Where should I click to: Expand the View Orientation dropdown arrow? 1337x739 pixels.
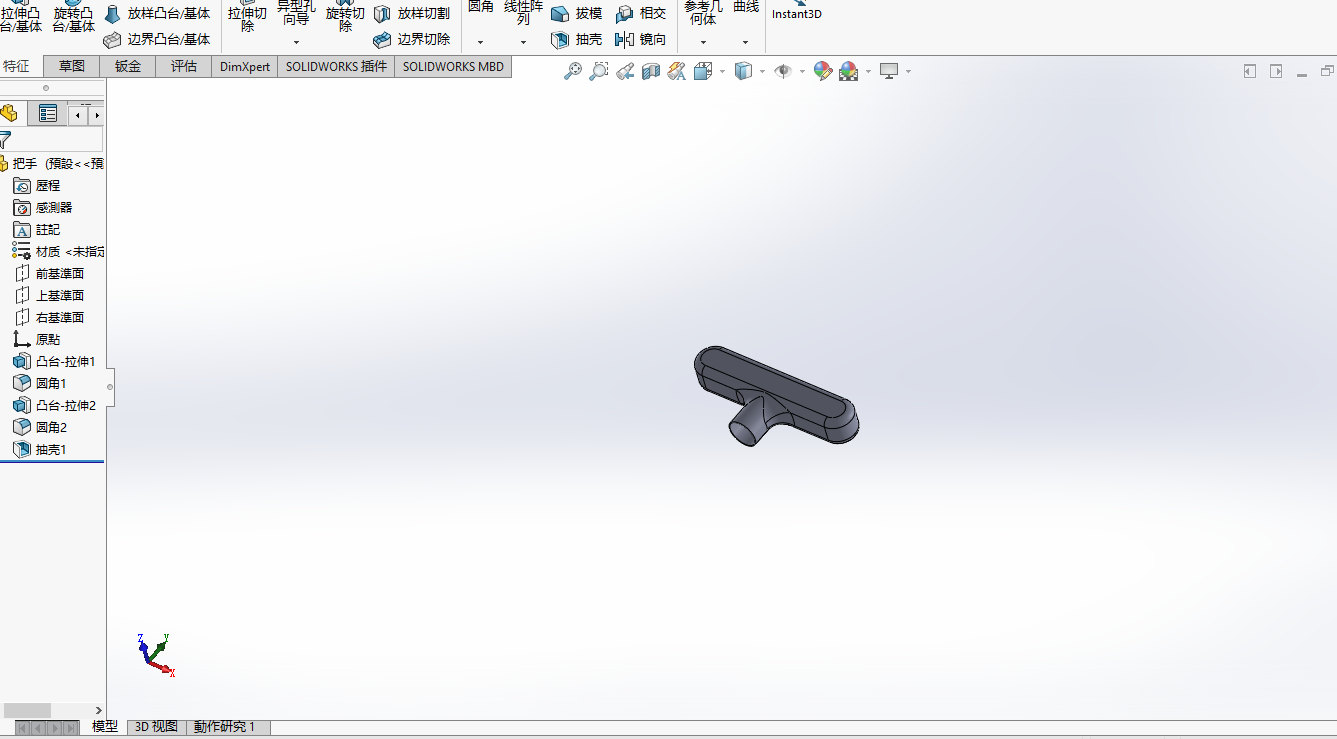point(722,71)
